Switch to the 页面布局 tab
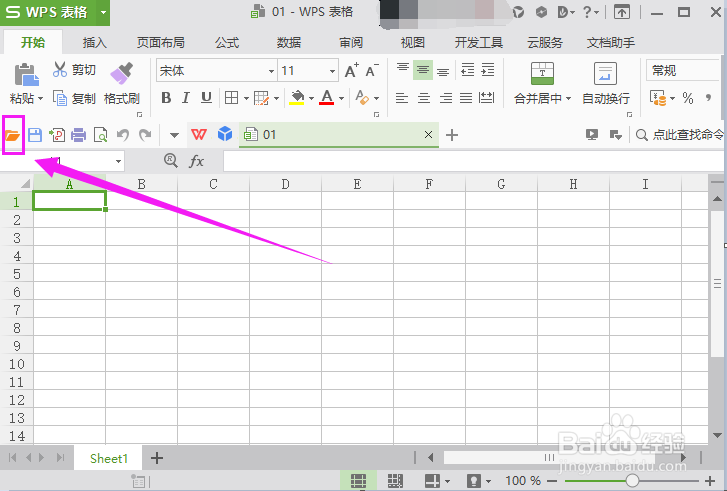727x491 pixels. tap(160, 43)
